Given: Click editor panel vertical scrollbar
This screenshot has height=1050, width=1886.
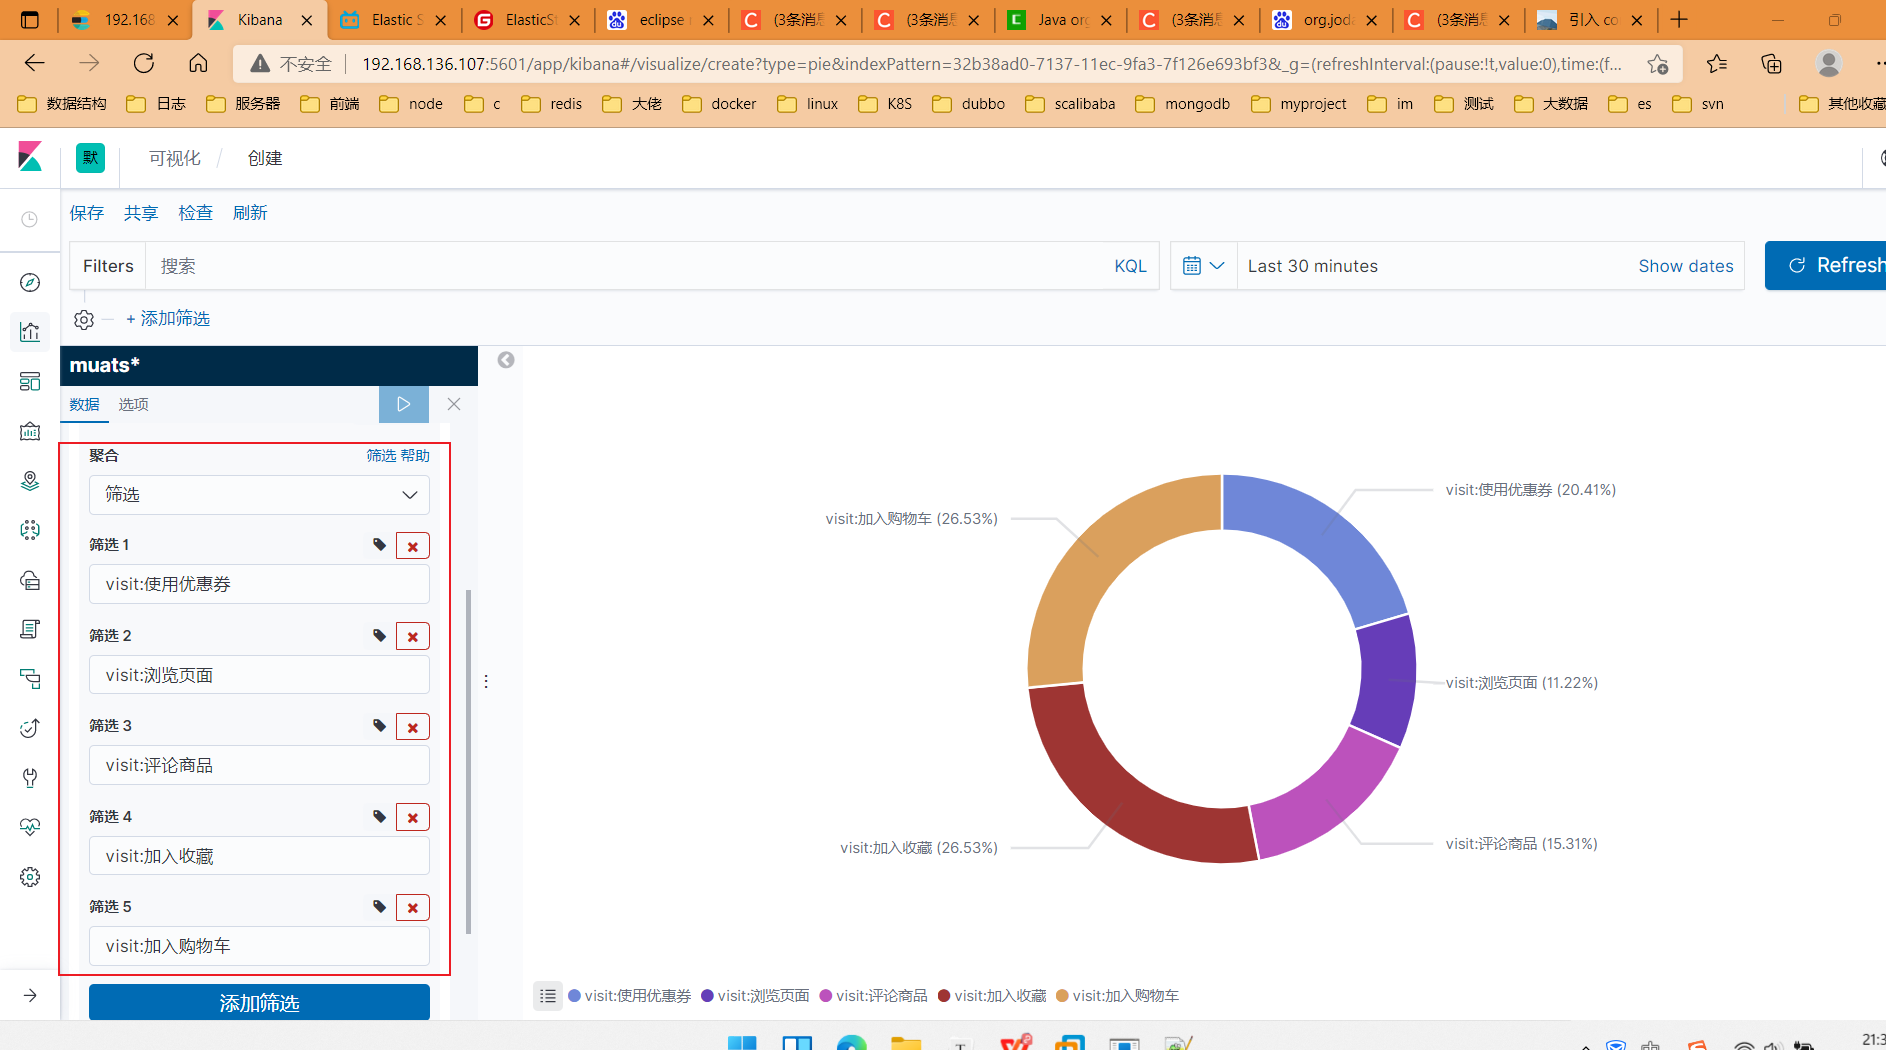Looking at the screenshot, I should pos(468,760).
